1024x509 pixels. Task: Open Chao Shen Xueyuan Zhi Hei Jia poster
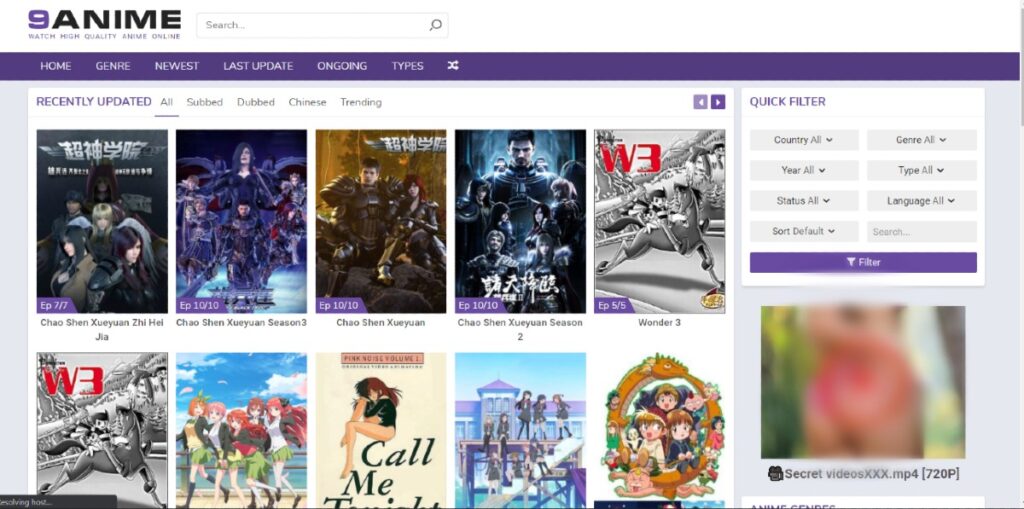(x=102, y=221)
